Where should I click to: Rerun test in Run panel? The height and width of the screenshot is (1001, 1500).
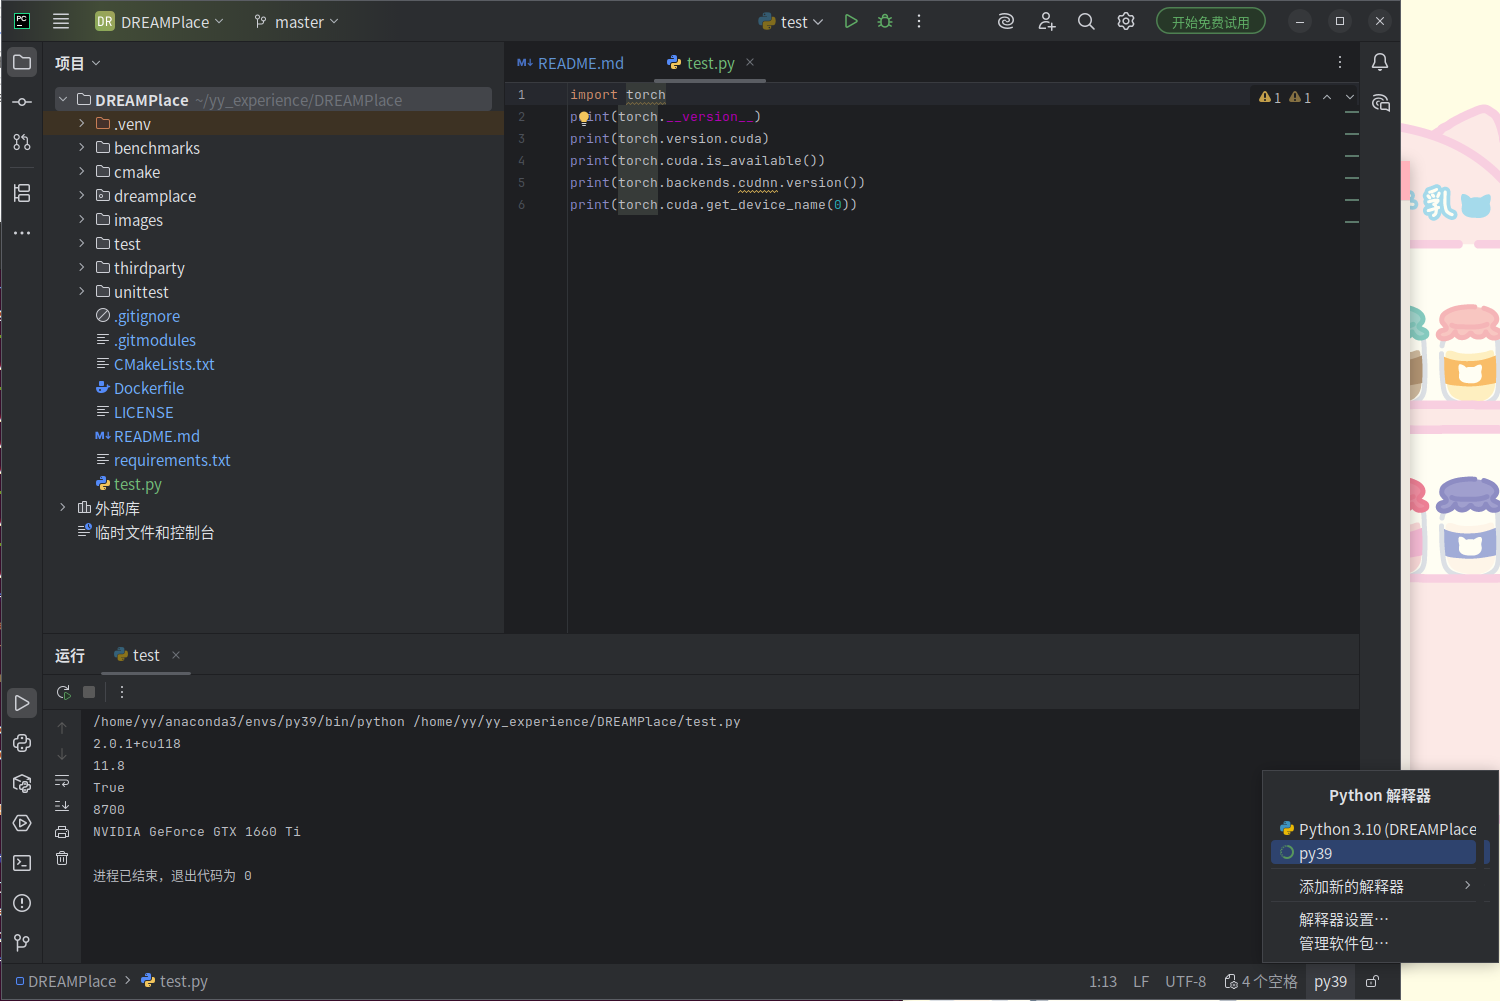(64, 692)
